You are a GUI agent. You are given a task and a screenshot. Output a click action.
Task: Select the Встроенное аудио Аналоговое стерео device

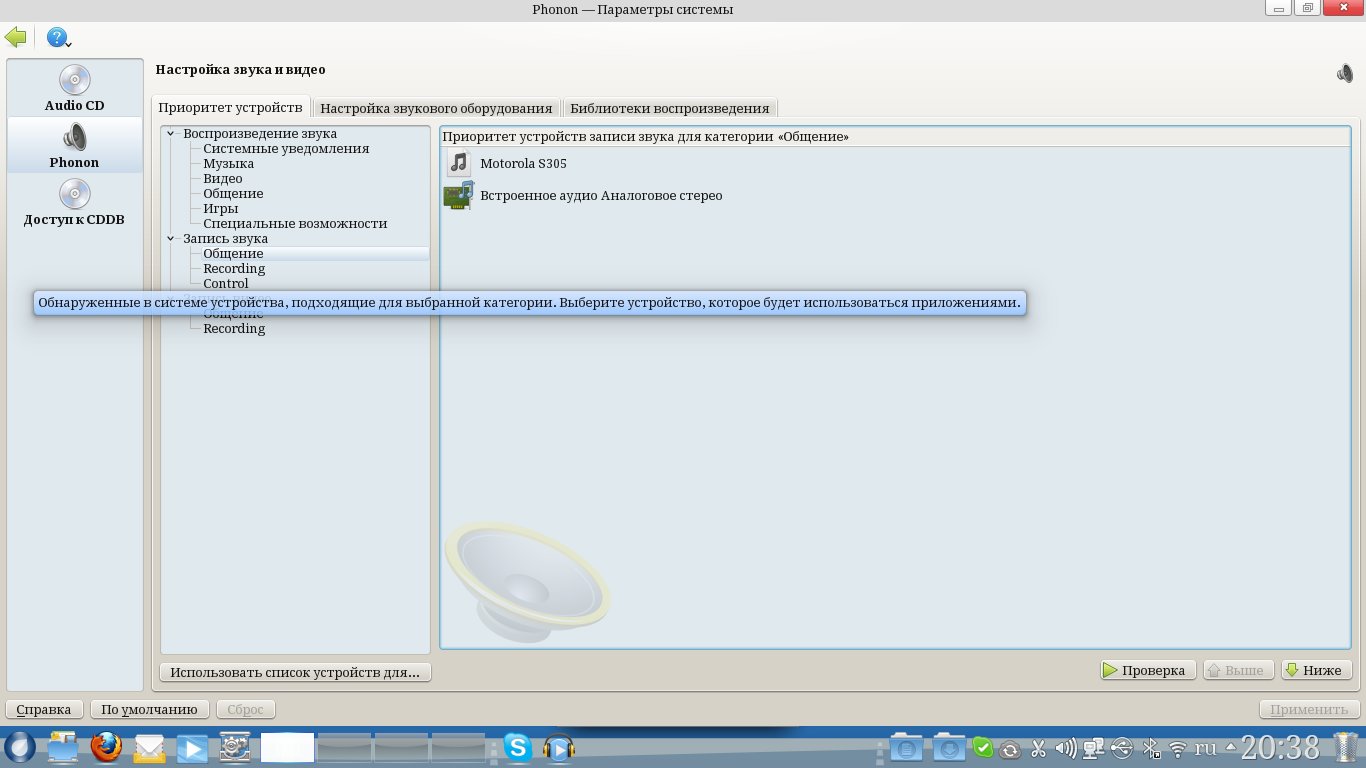pos(601,195)
